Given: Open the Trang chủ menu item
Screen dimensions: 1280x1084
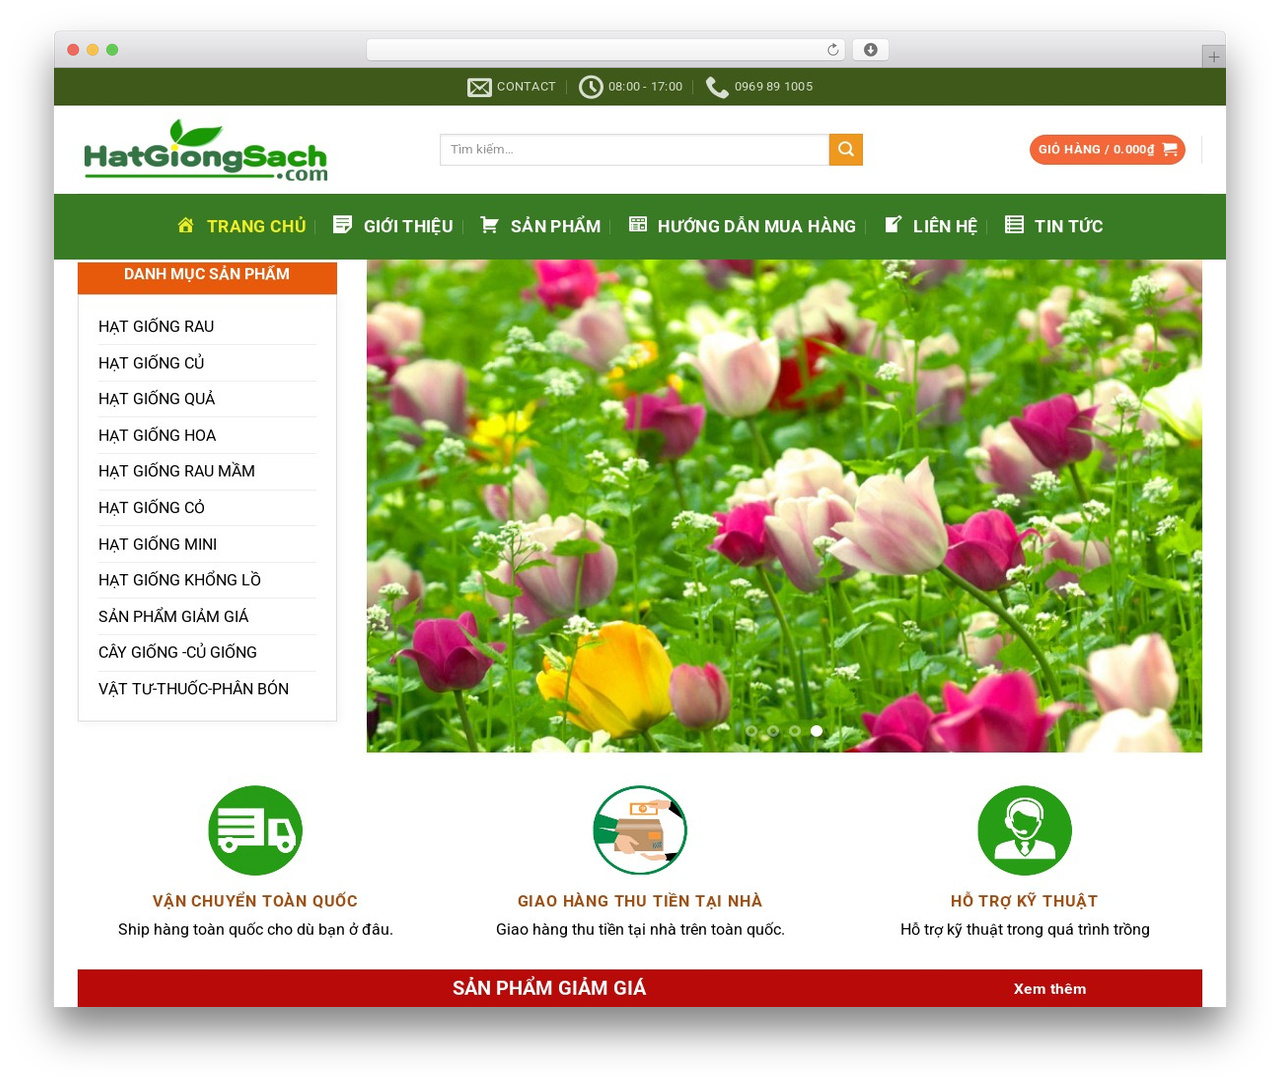Looking at the screenshot, I should pos(242,226).
